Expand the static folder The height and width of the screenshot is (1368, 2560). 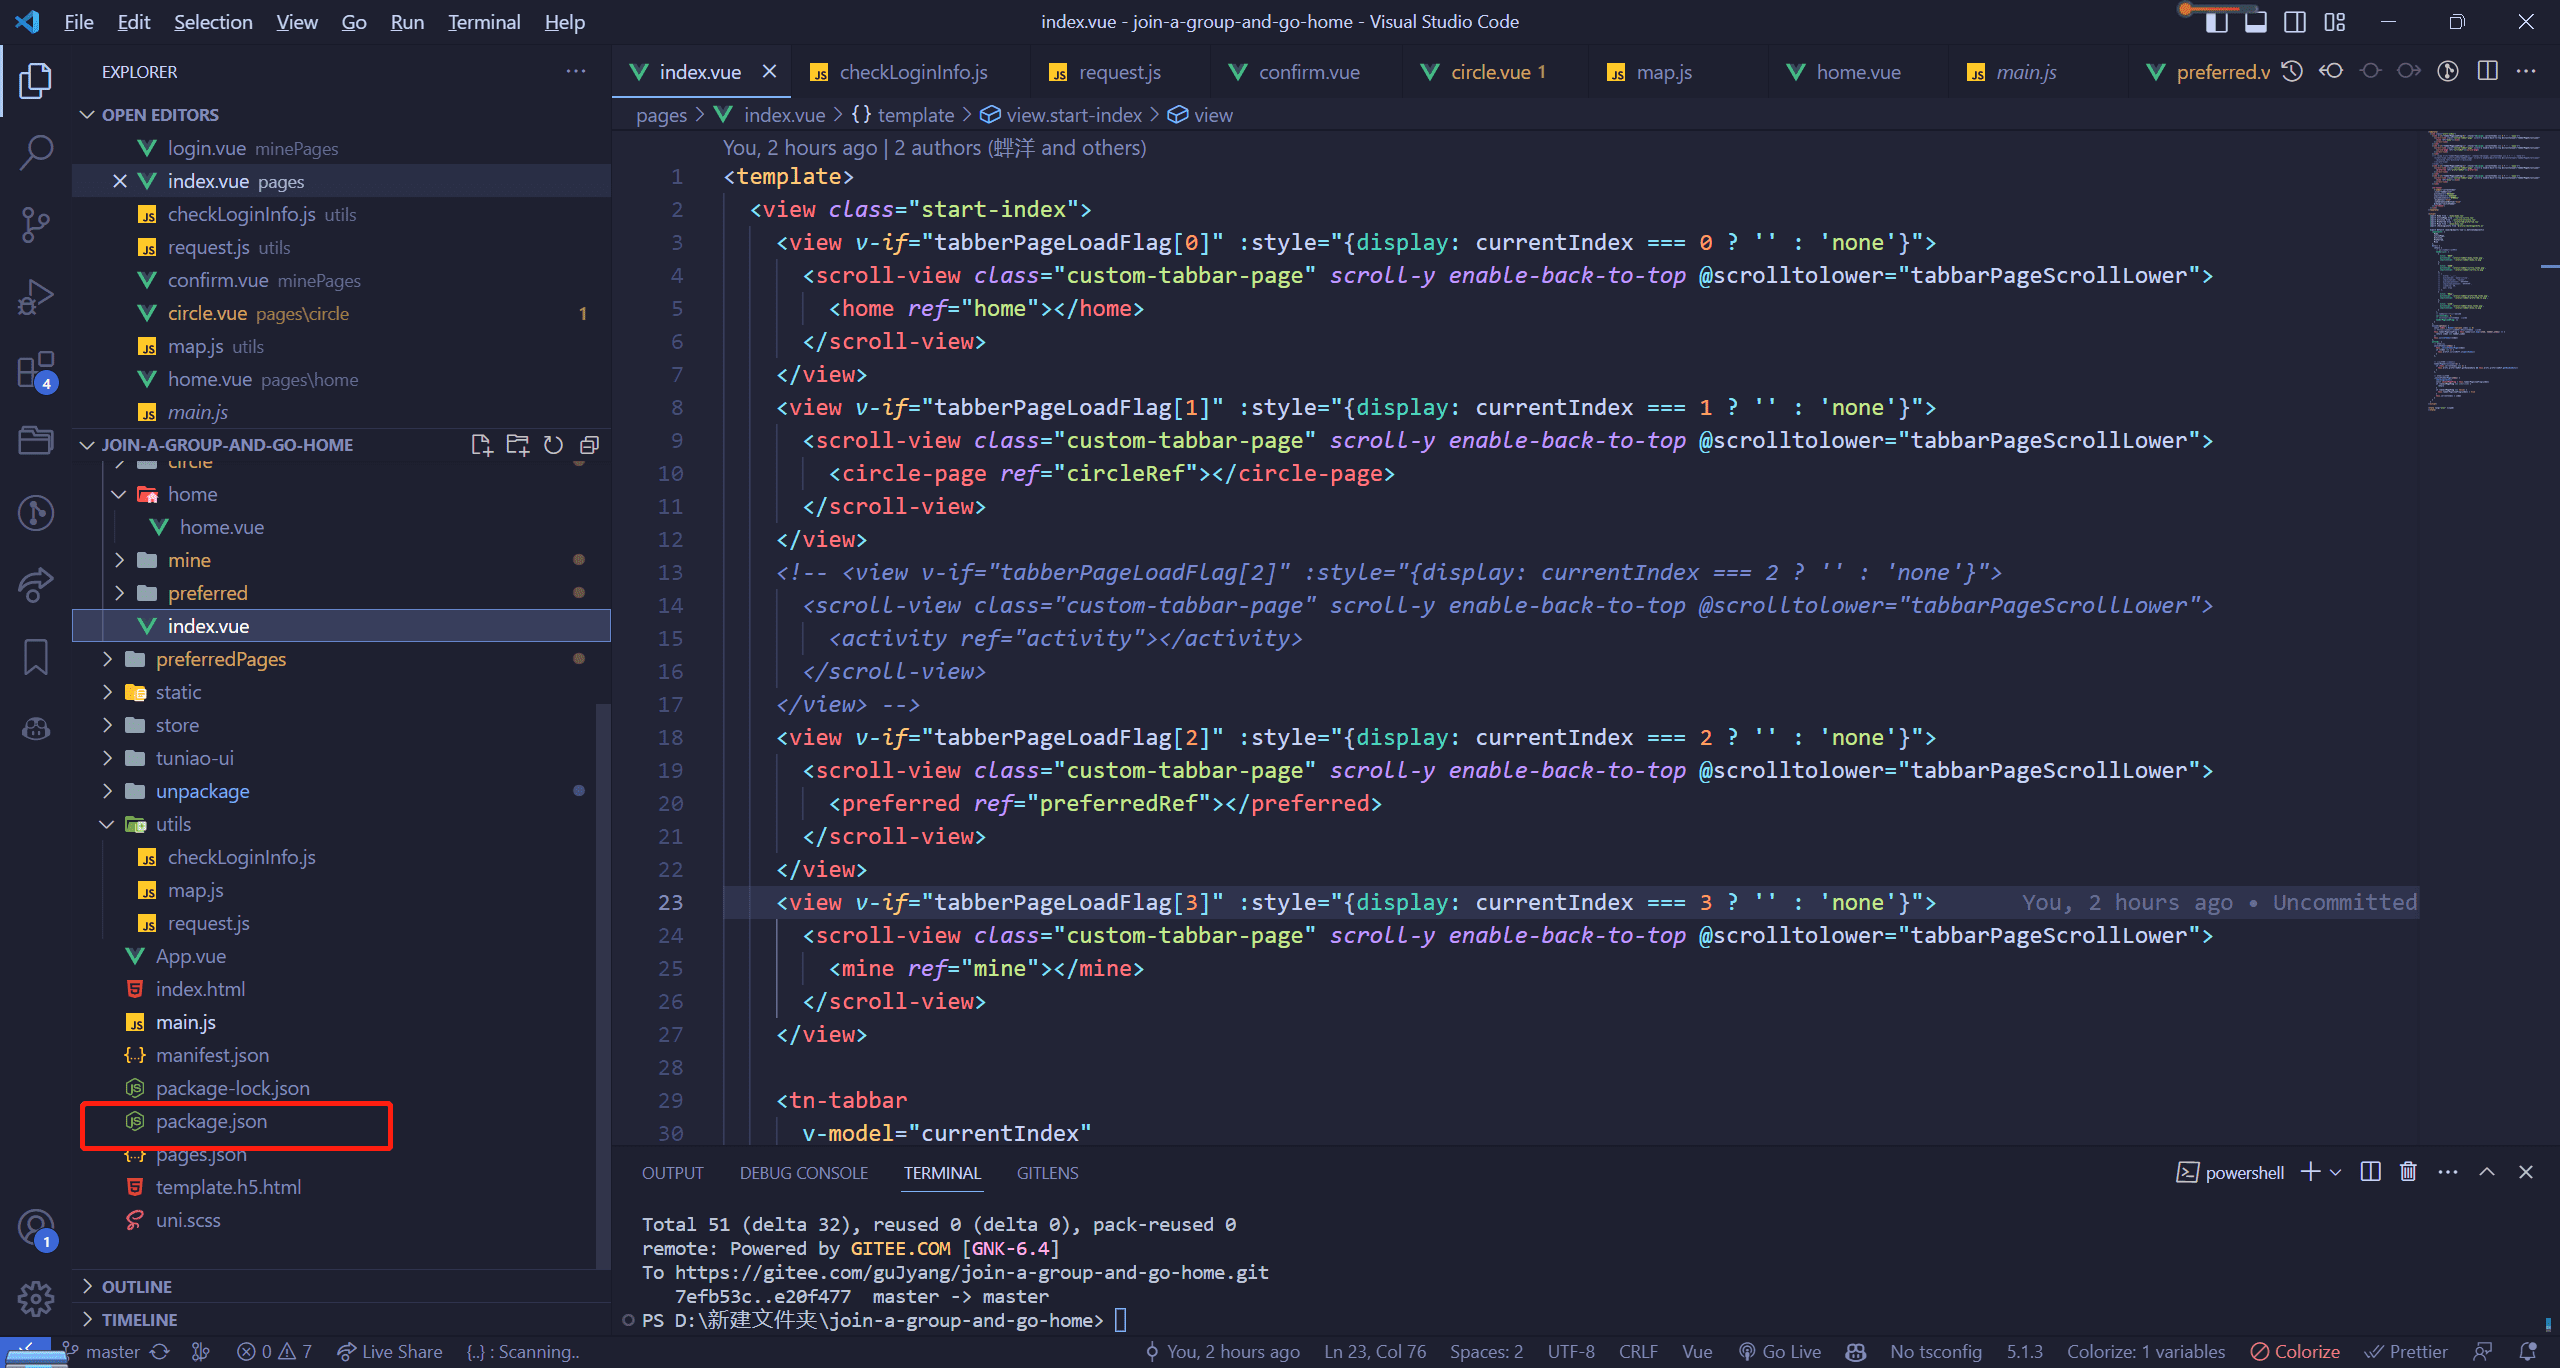pyautogui.click(x=107, y=692)
